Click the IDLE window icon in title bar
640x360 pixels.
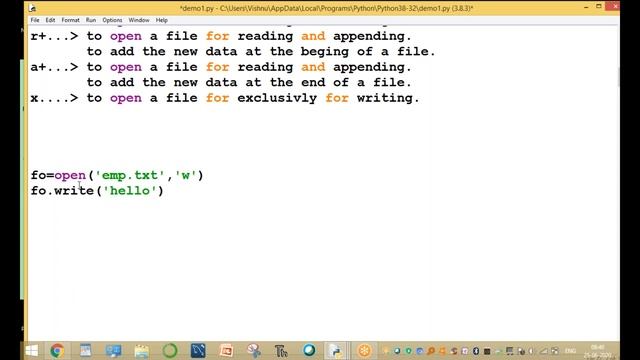click(32, 8)
